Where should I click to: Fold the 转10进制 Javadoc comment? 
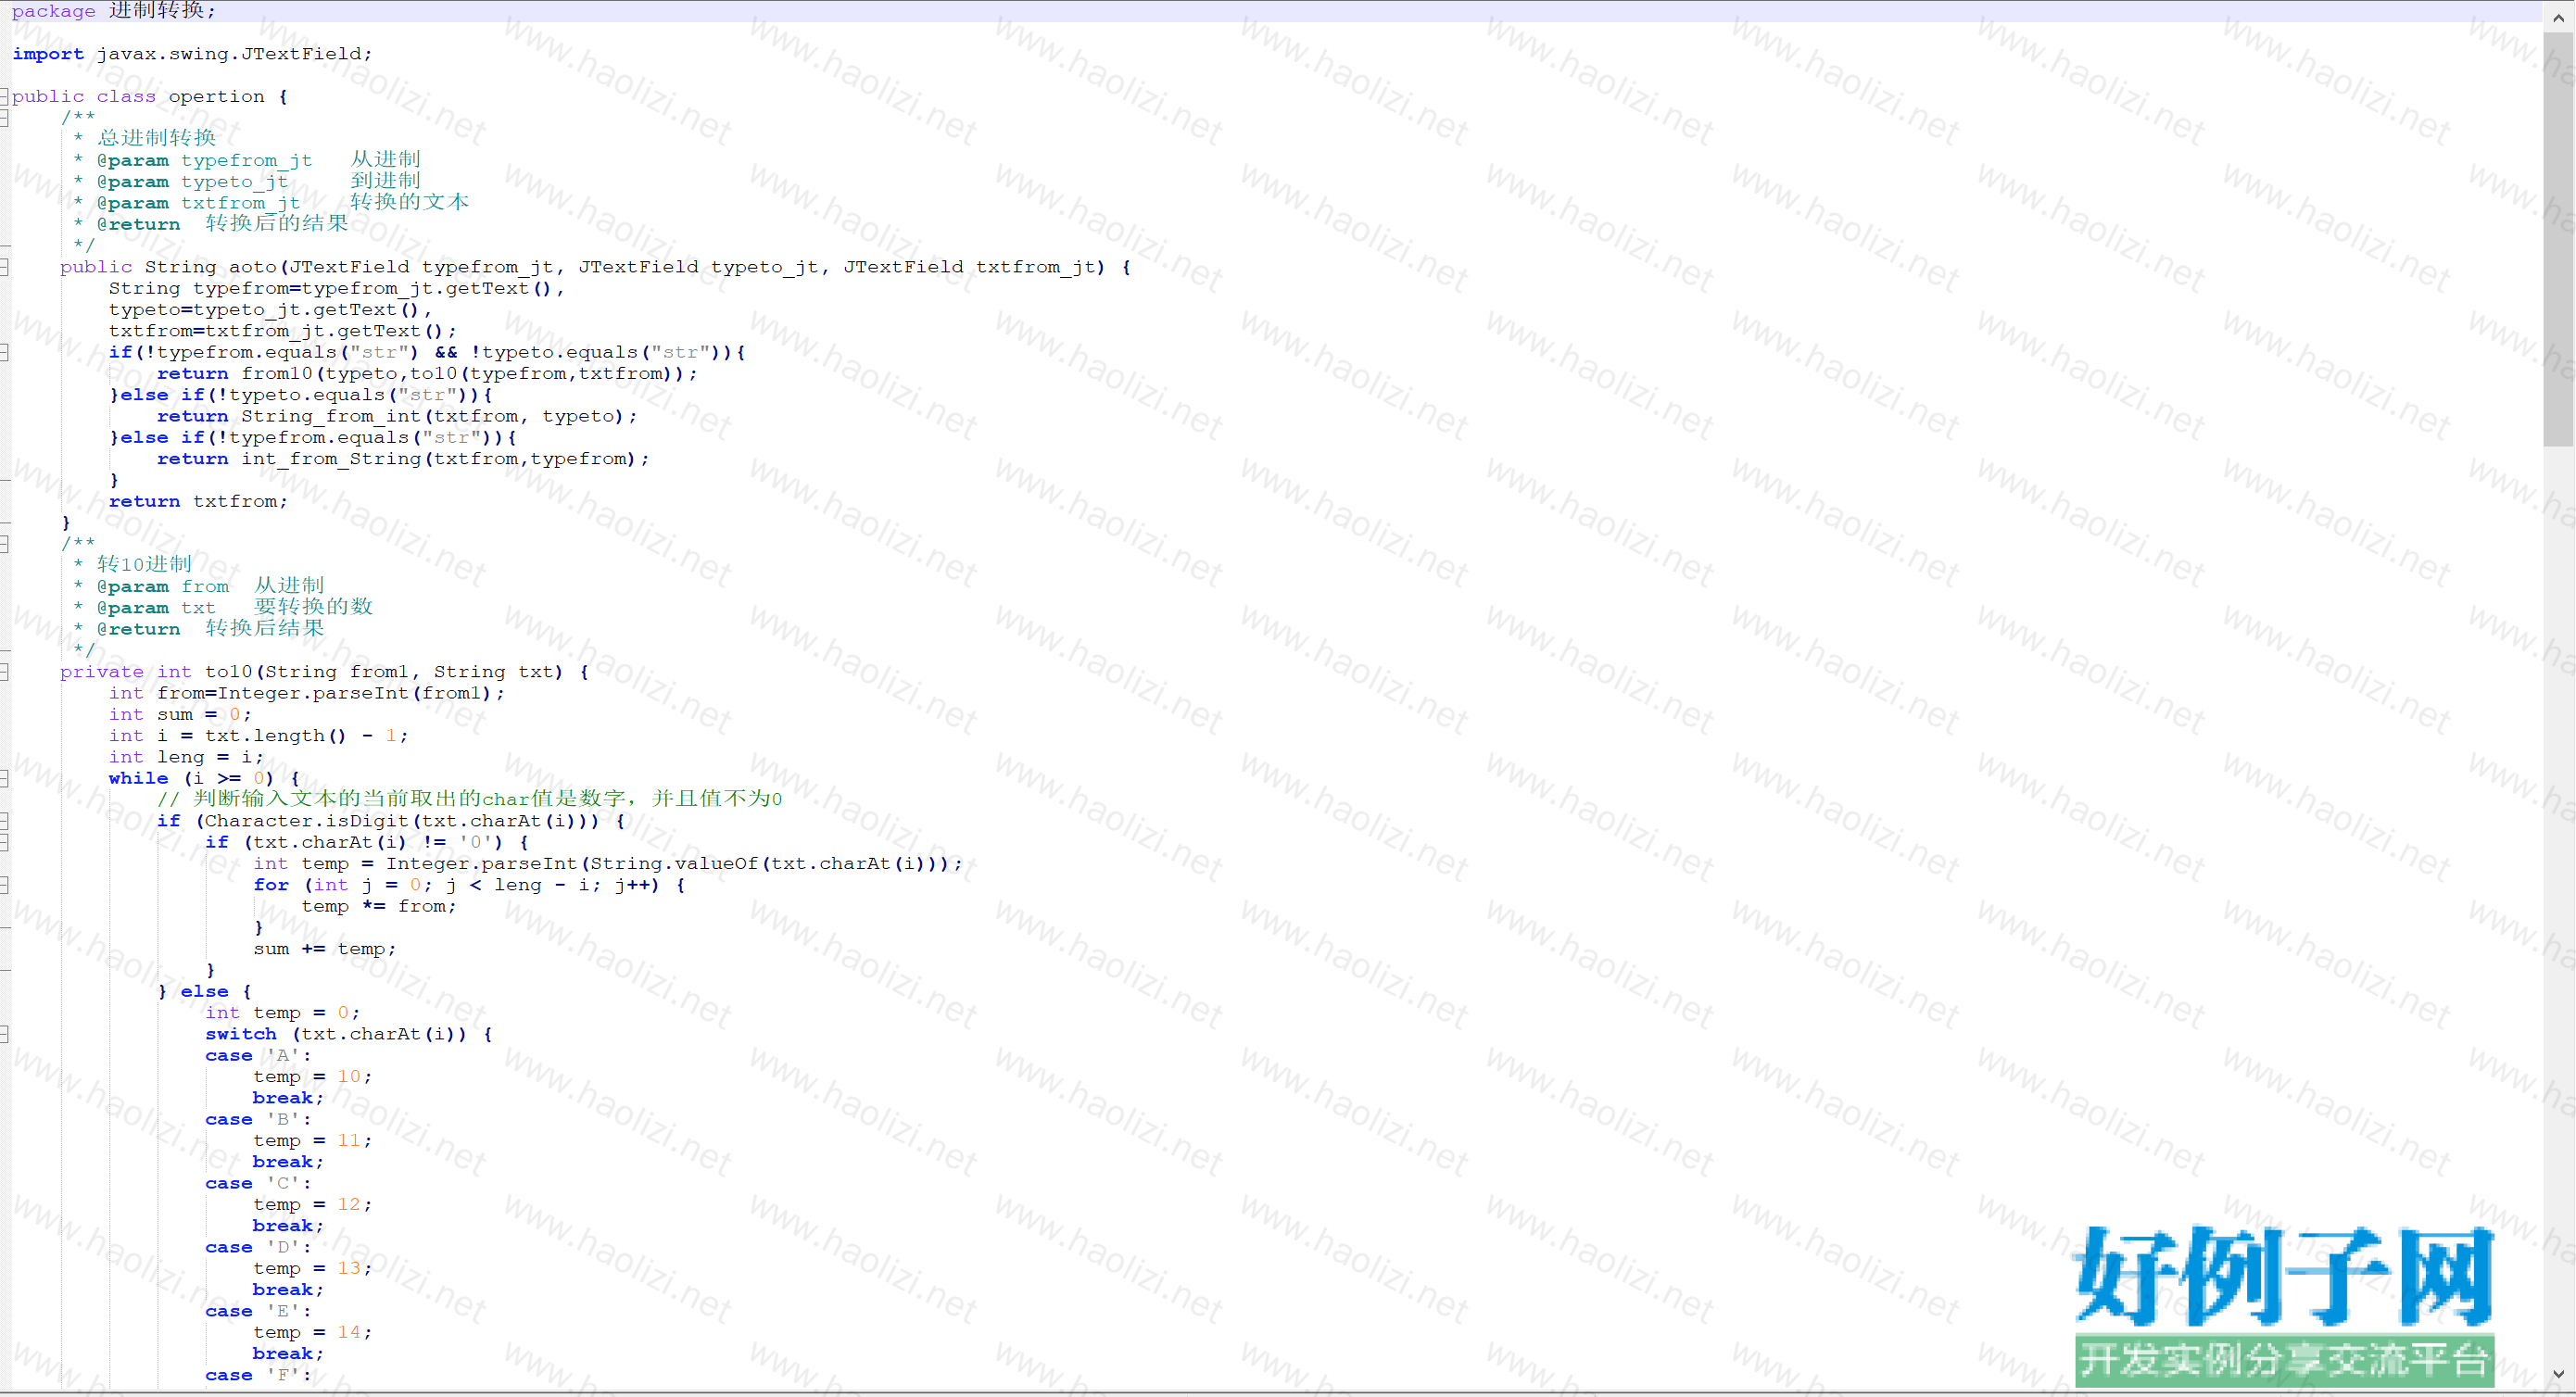pyautogui.click(x=4, y=544)
